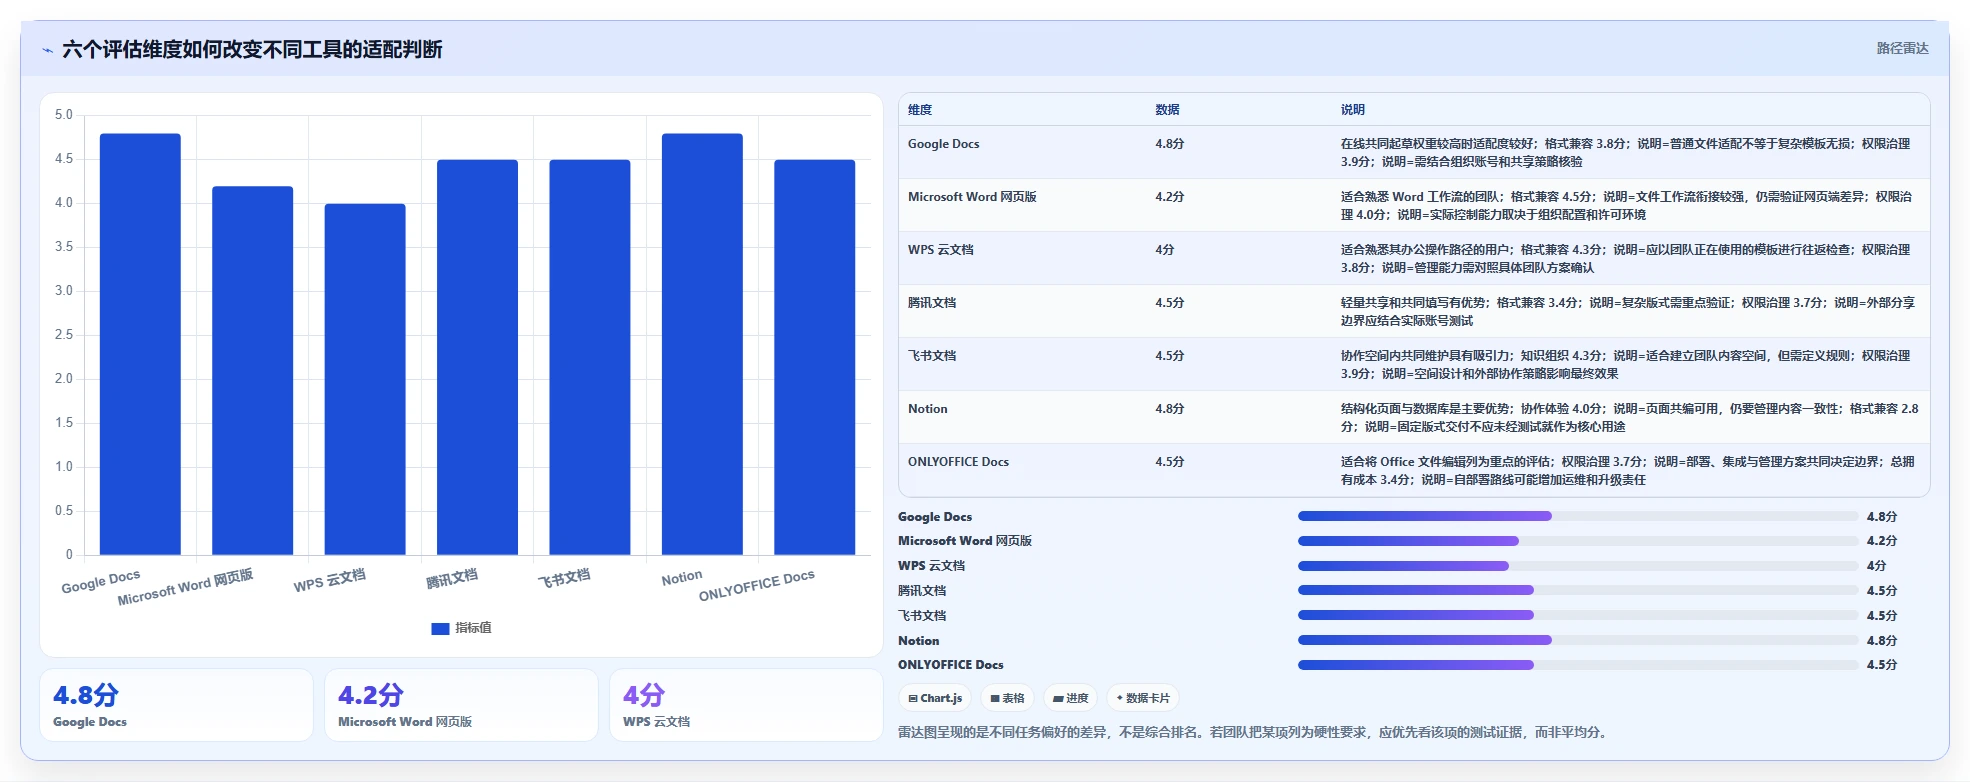Click the Notion x-axis label under chart

tap(682, 578)
